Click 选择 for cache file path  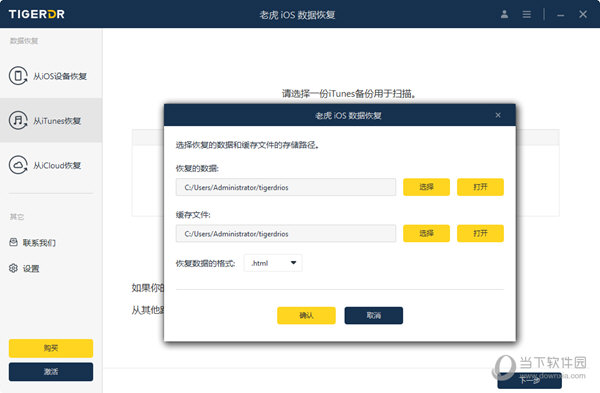(x=426, y=233)
